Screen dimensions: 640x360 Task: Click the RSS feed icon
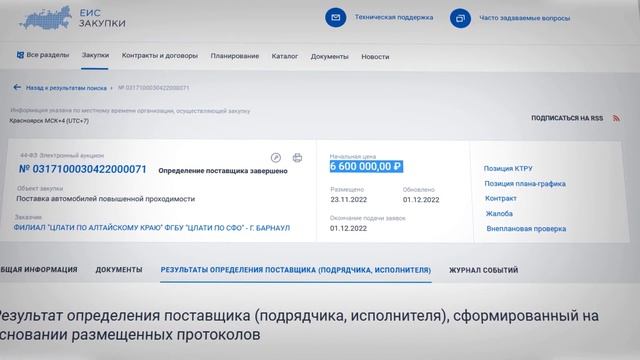point(616,118)
